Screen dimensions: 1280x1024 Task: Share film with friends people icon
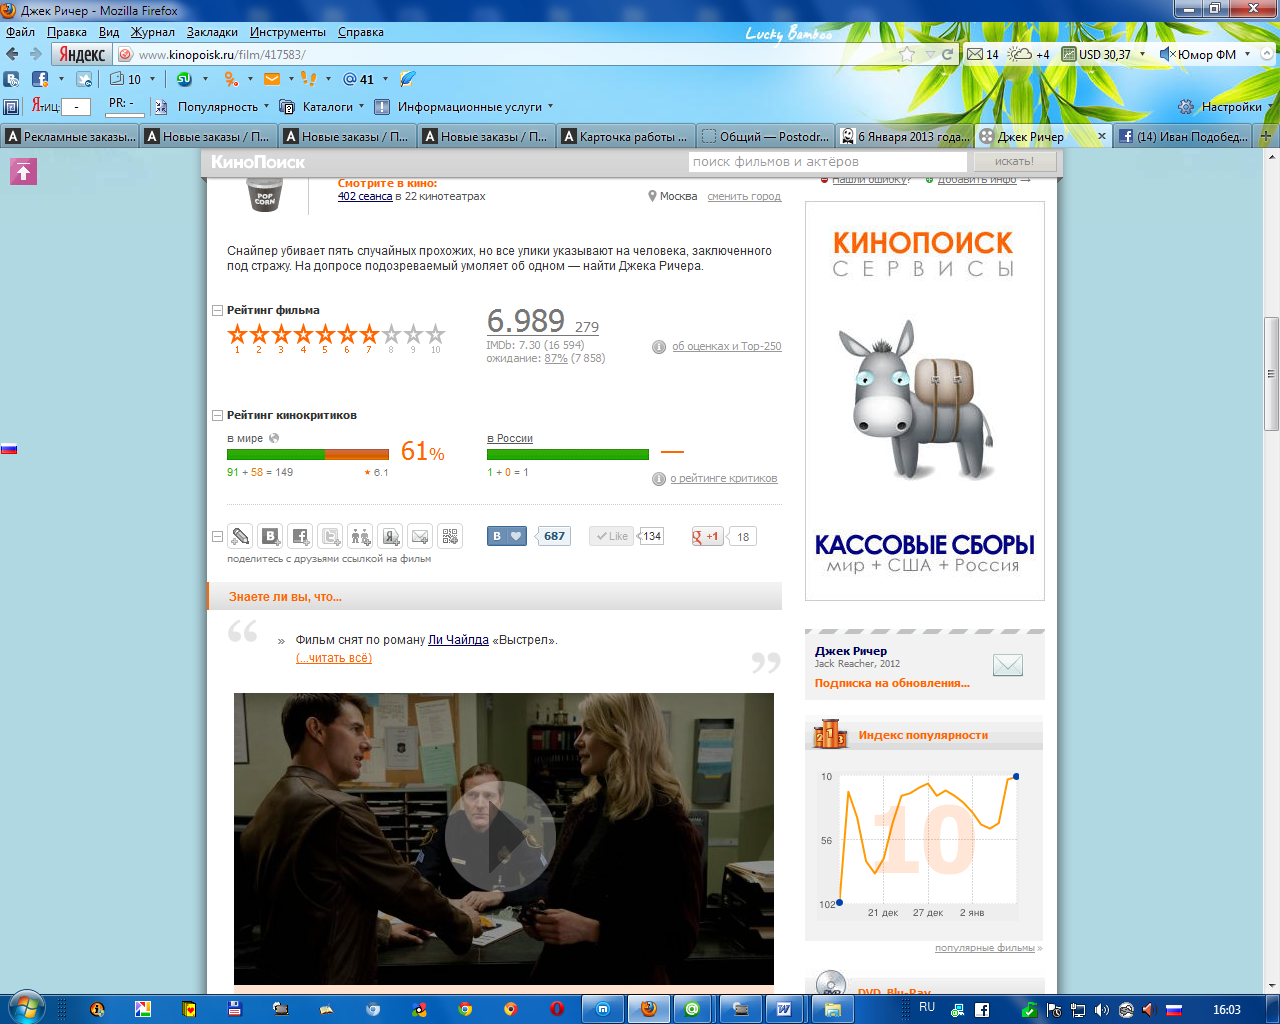point(360,536)
